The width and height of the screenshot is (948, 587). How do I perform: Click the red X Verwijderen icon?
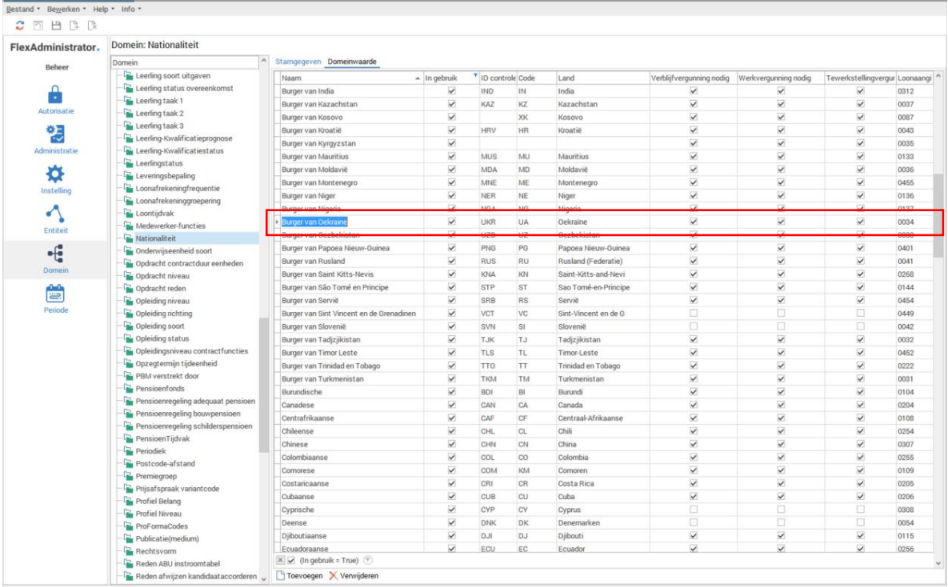pos(333,577)
